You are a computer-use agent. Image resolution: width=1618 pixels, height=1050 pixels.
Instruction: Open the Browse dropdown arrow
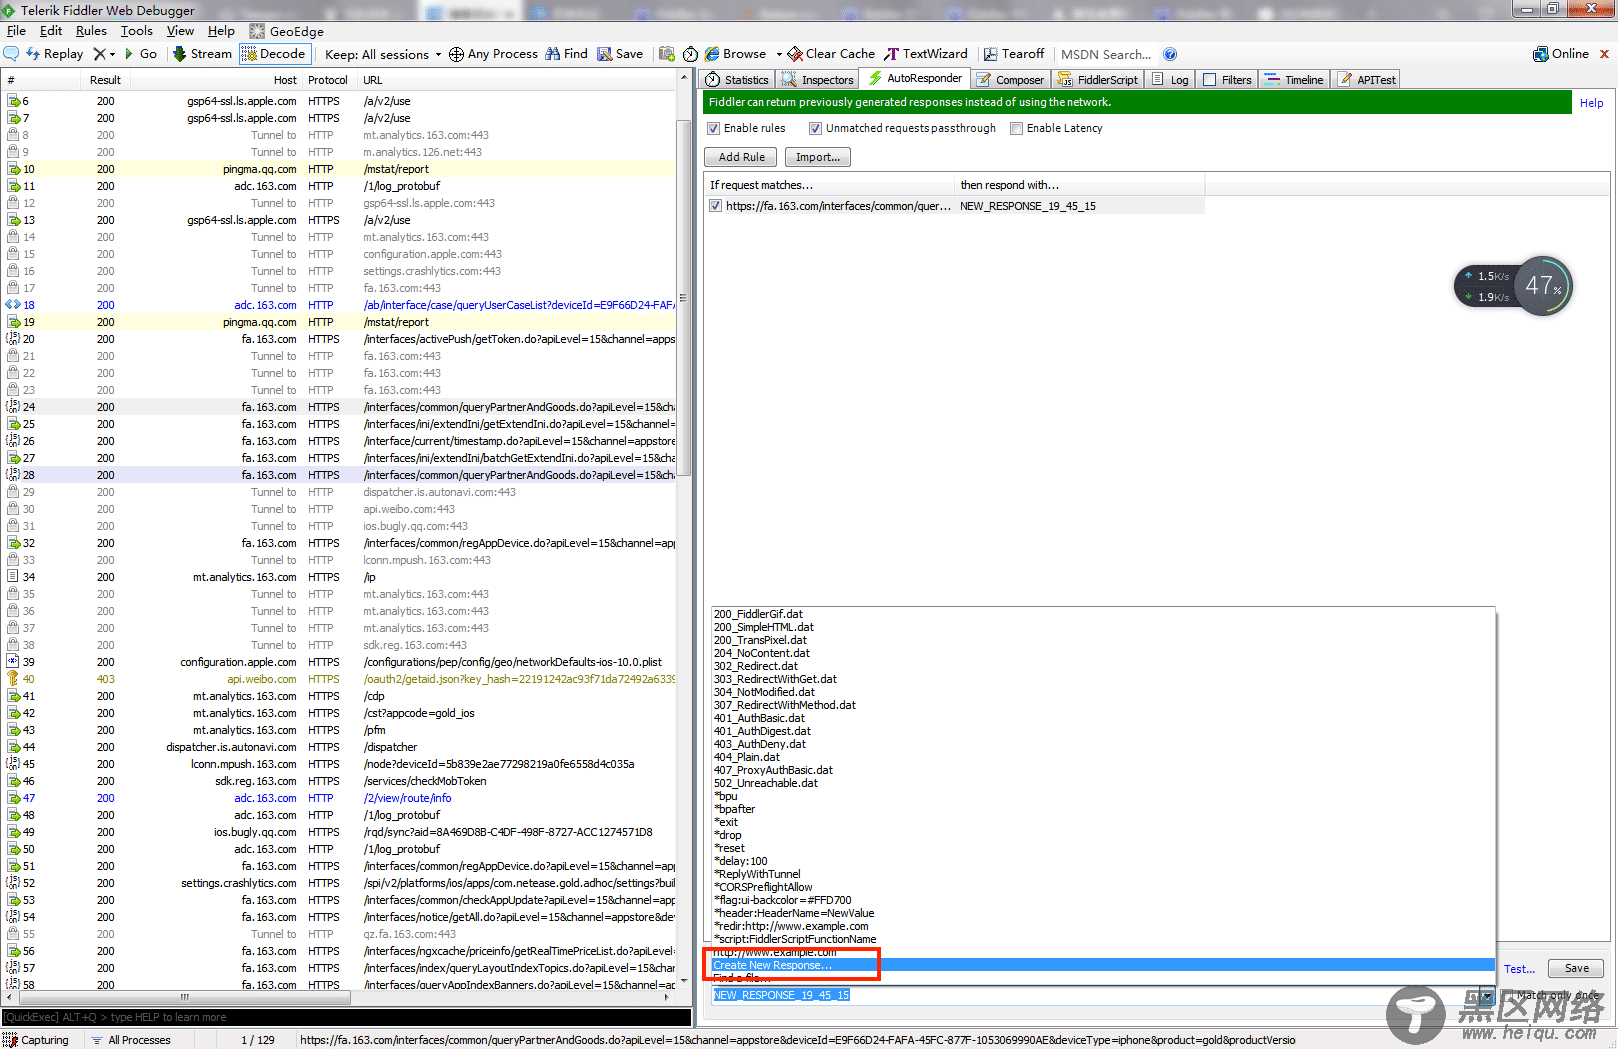pos(778,55)
